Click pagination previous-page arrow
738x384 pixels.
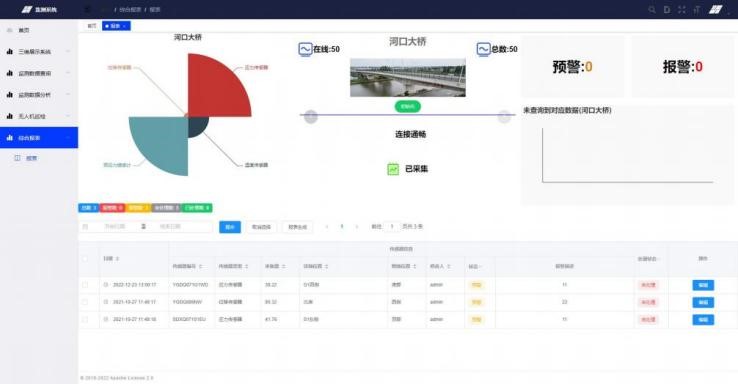pos(327,227)
